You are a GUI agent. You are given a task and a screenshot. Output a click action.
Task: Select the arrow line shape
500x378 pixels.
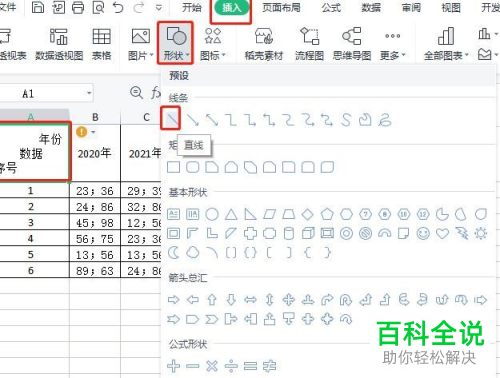click(x=193, y=120)
